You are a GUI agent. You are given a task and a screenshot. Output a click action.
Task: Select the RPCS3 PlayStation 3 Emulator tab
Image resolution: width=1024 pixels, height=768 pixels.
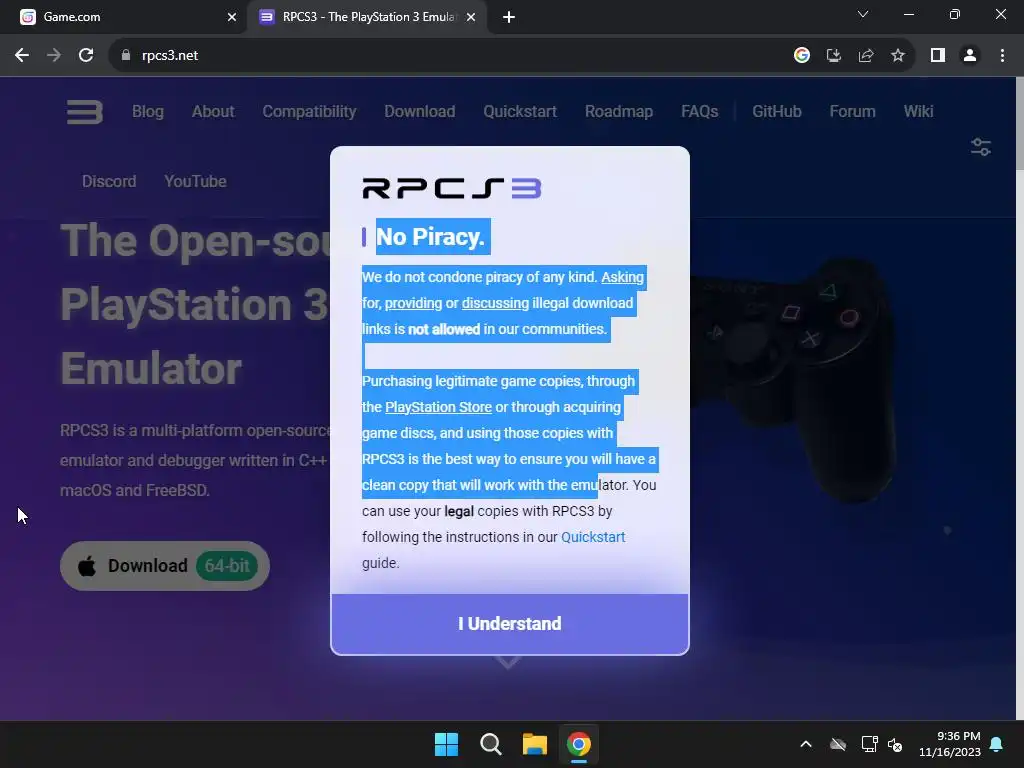pos(366,17)
